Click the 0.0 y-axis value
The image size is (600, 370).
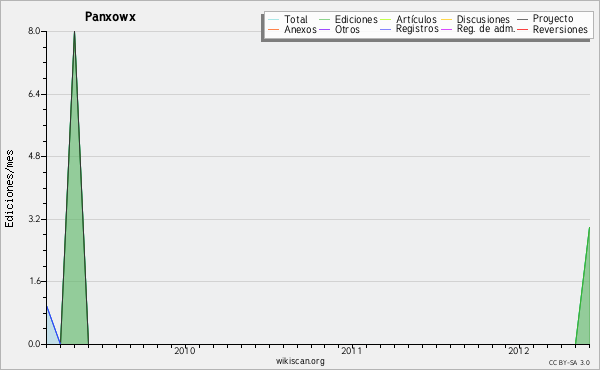34,344
